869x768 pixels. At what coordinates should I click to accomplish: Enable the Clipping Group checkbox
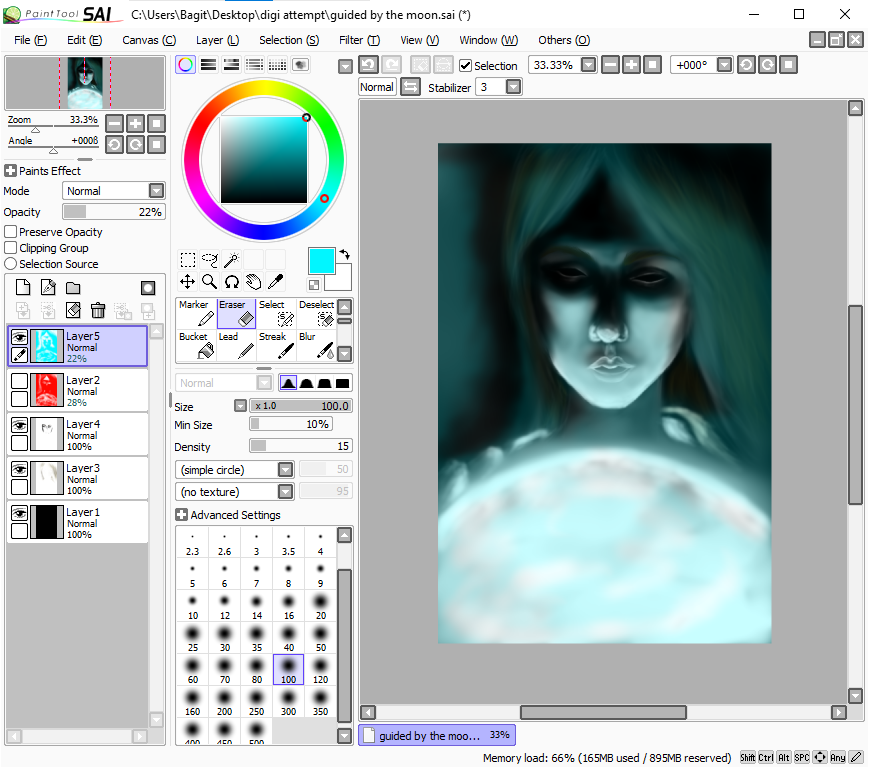11,248
